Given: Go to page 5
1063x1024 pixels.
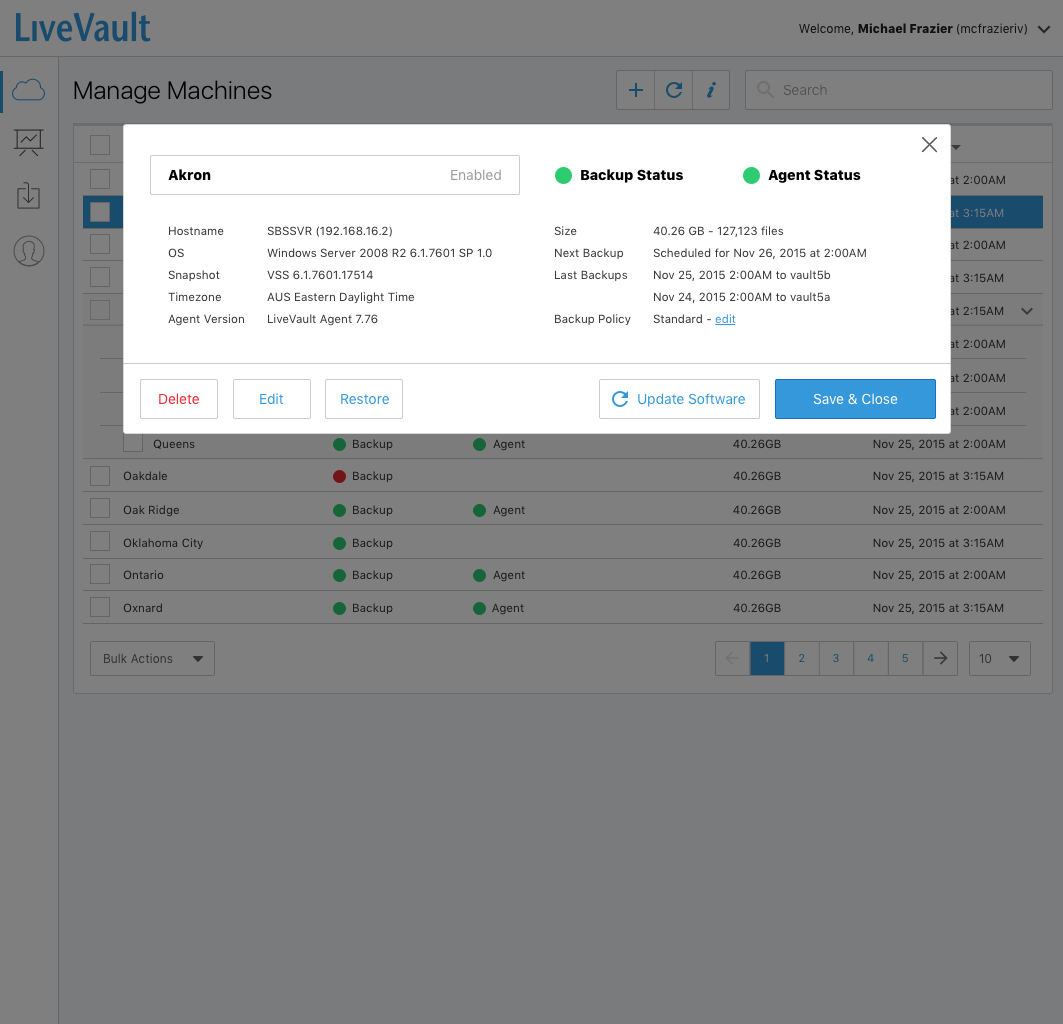Looking at the screenshot, I should tap(905, 658).
